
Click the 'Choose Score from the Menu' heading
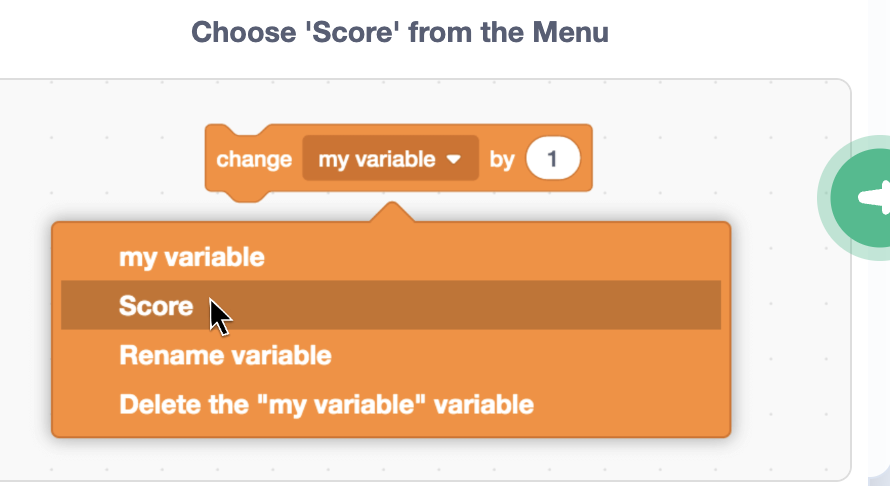399,32
